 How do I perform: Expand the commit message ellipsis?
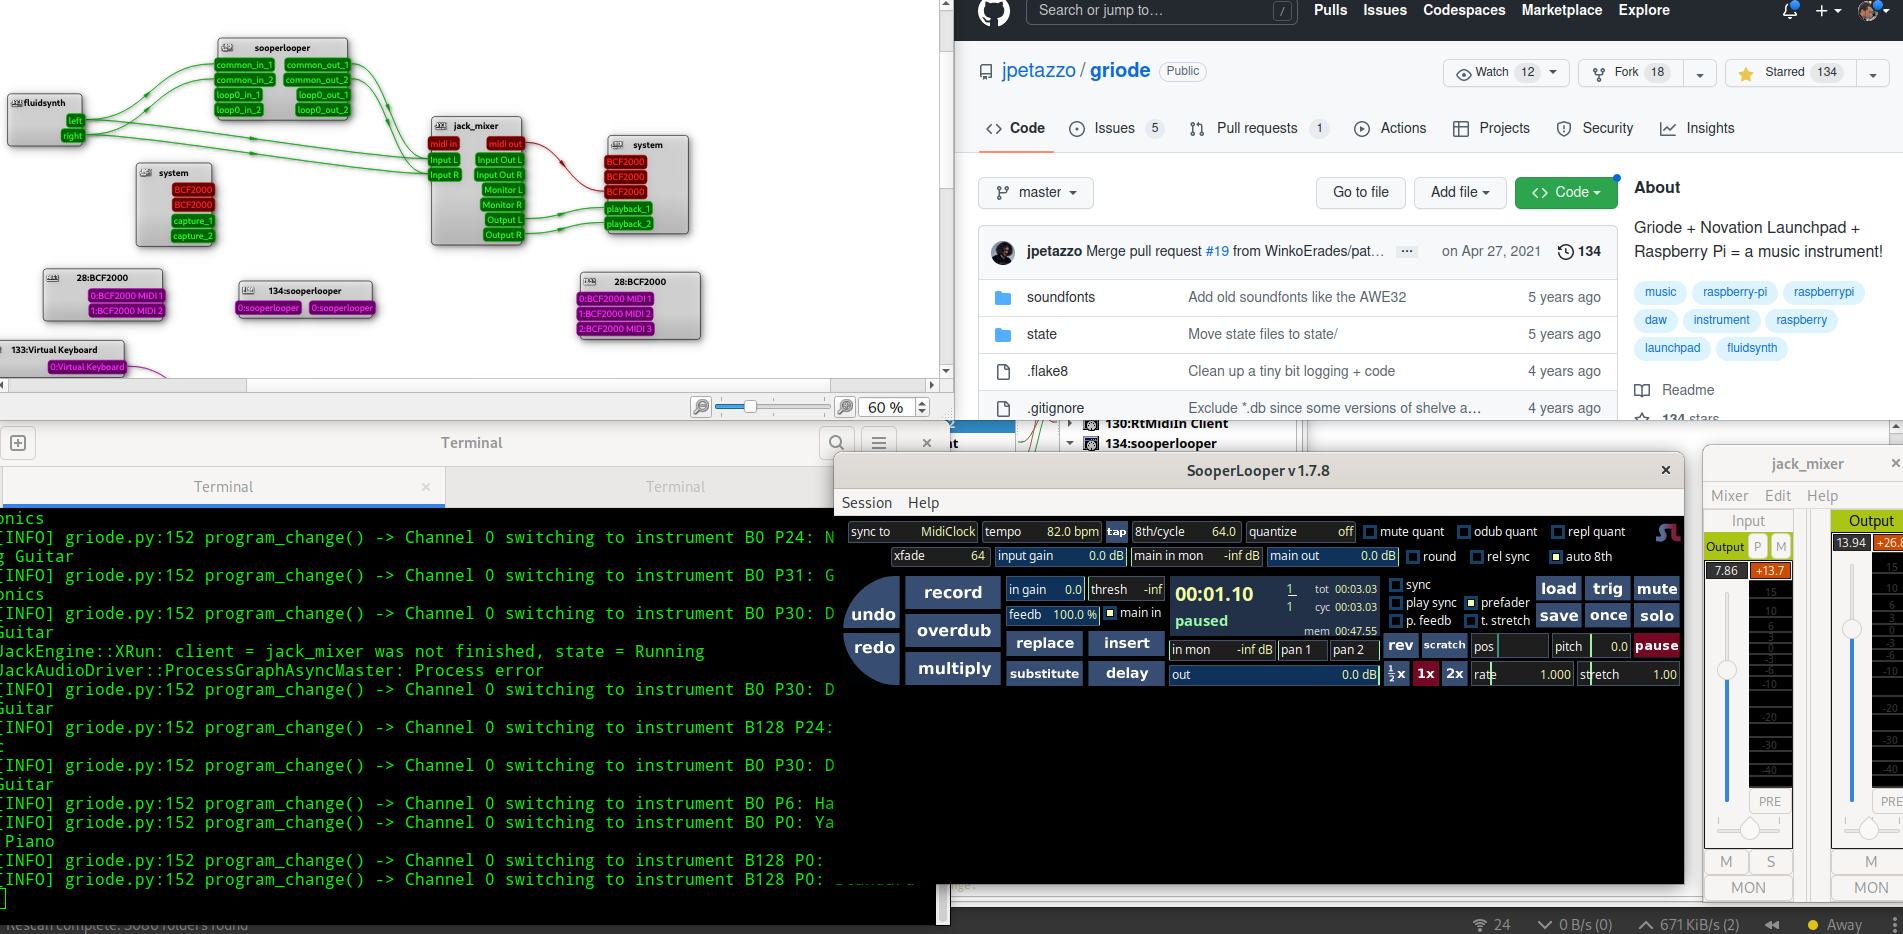(1407, 252)
